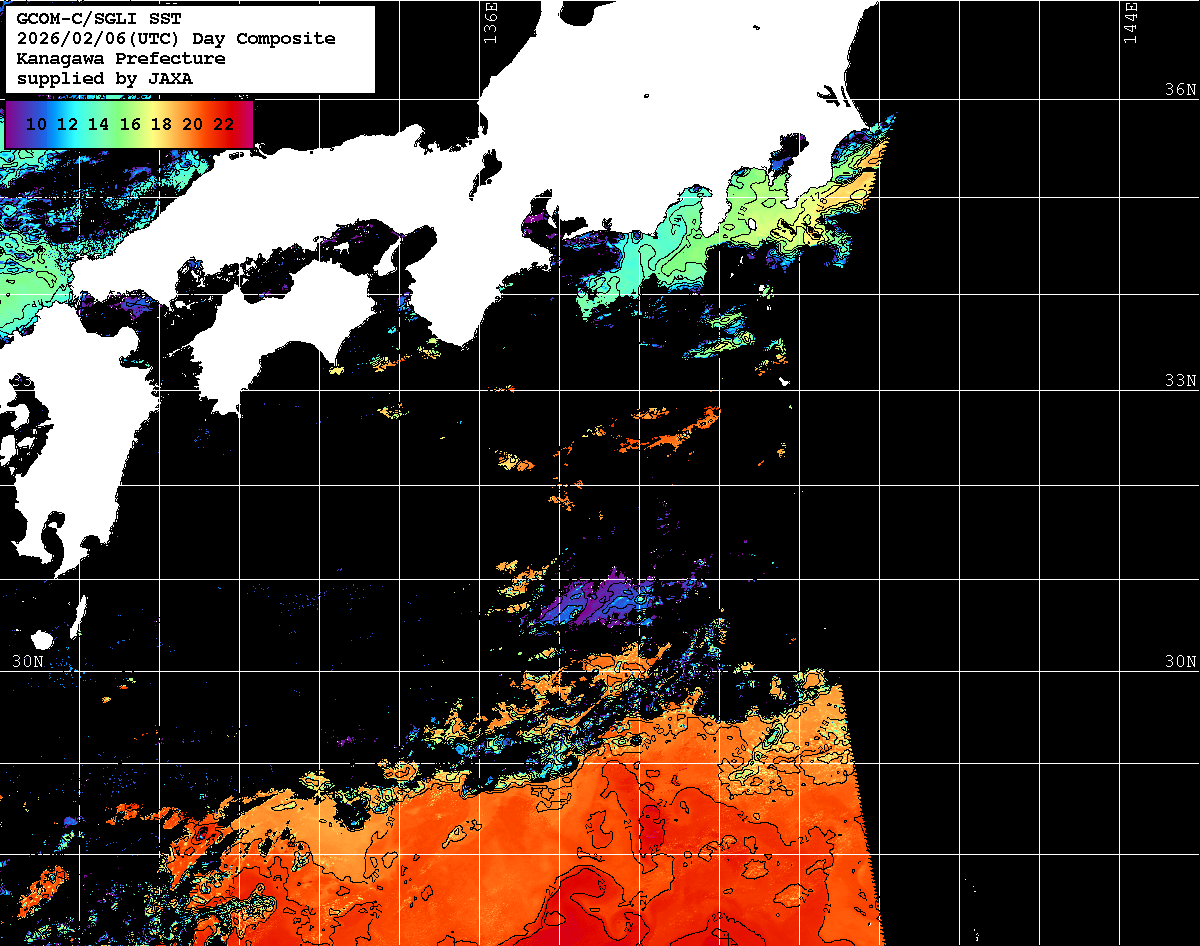The width and height of the screenshot is (1200, 946).
Task: Click the 30N label on the left edge
Action: (x=27, y=662)
